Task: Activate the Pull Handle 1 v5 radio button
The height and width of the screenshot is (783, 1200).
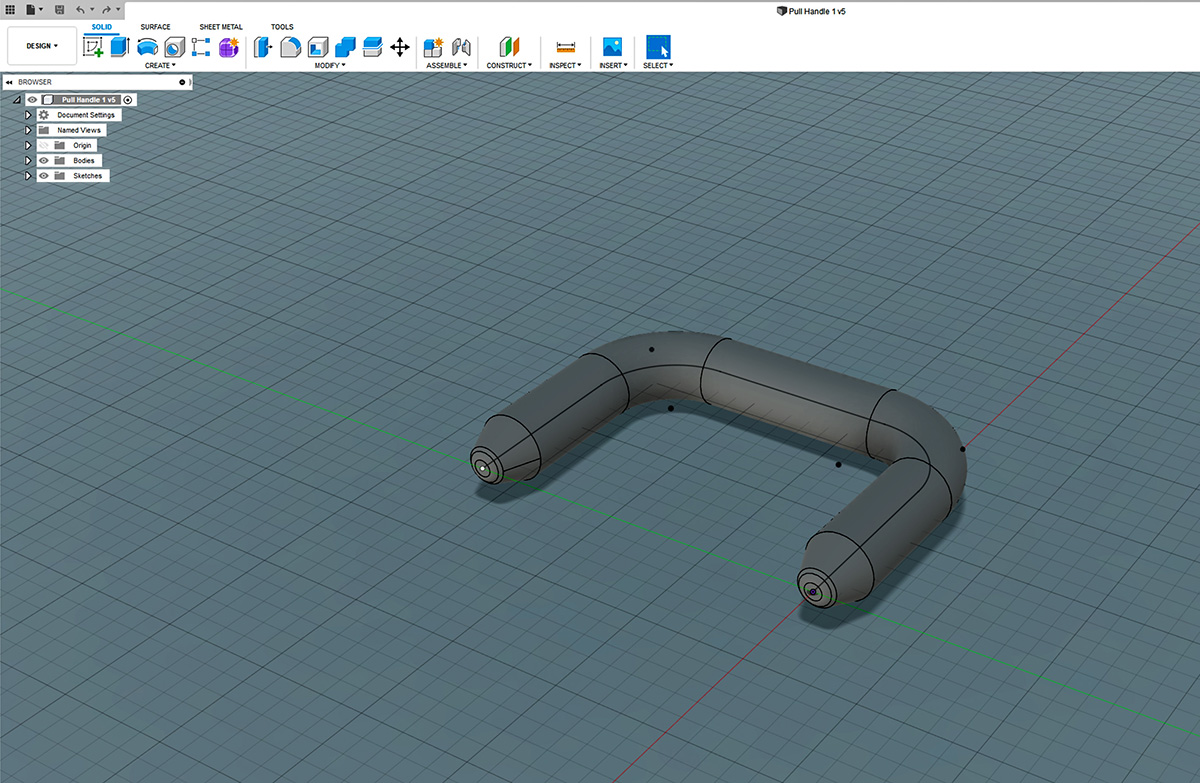Action: tap(128, 100)
